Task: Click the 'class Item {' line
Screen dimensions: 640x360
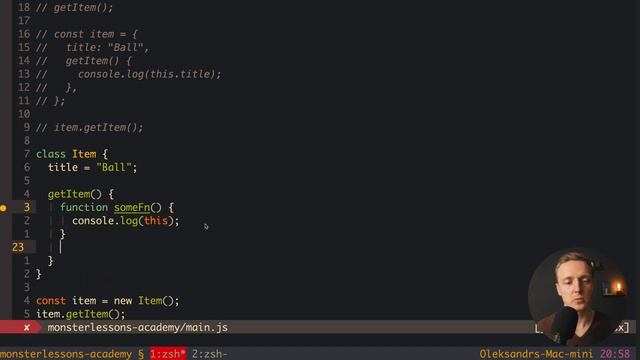Action: (72, 154)
